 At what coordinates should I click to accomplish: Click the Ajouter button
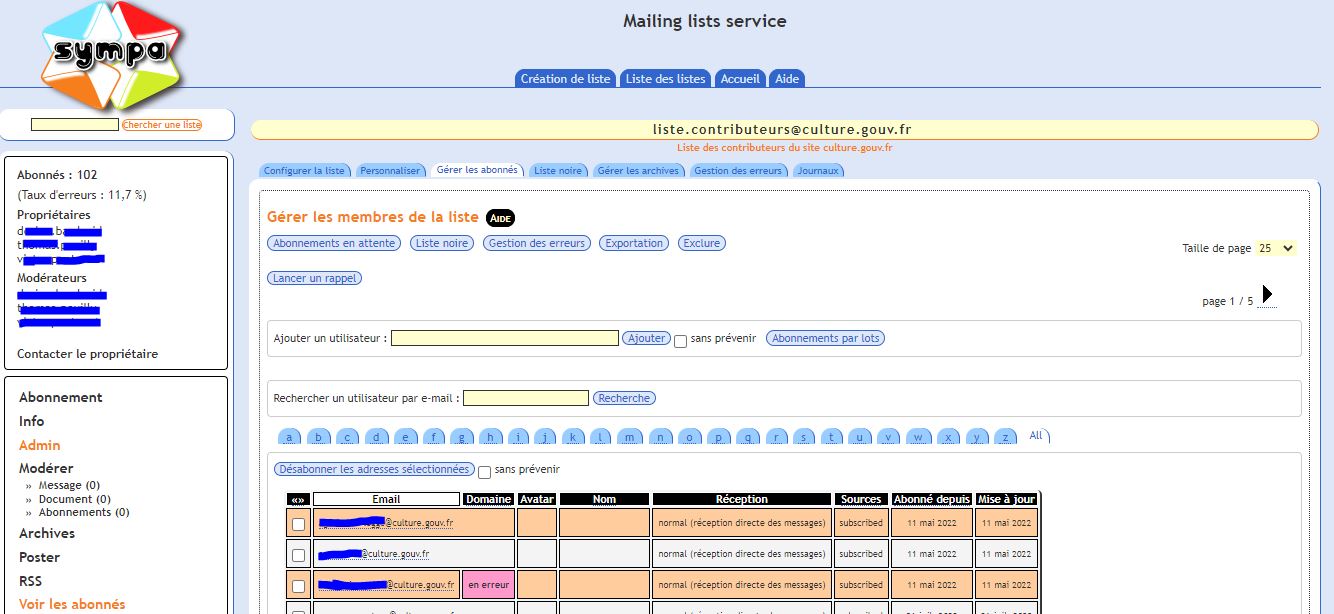click(x=646, y=338)
